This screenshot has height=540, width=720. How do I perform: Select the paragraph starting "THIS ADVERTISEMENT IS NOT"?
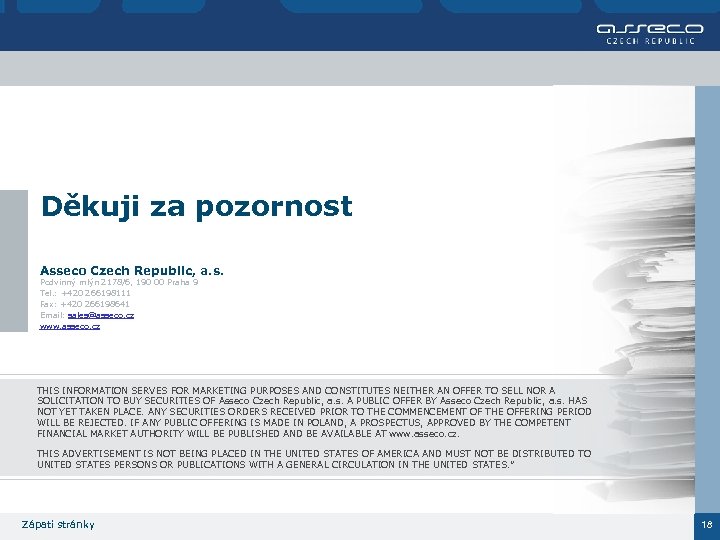314,459
